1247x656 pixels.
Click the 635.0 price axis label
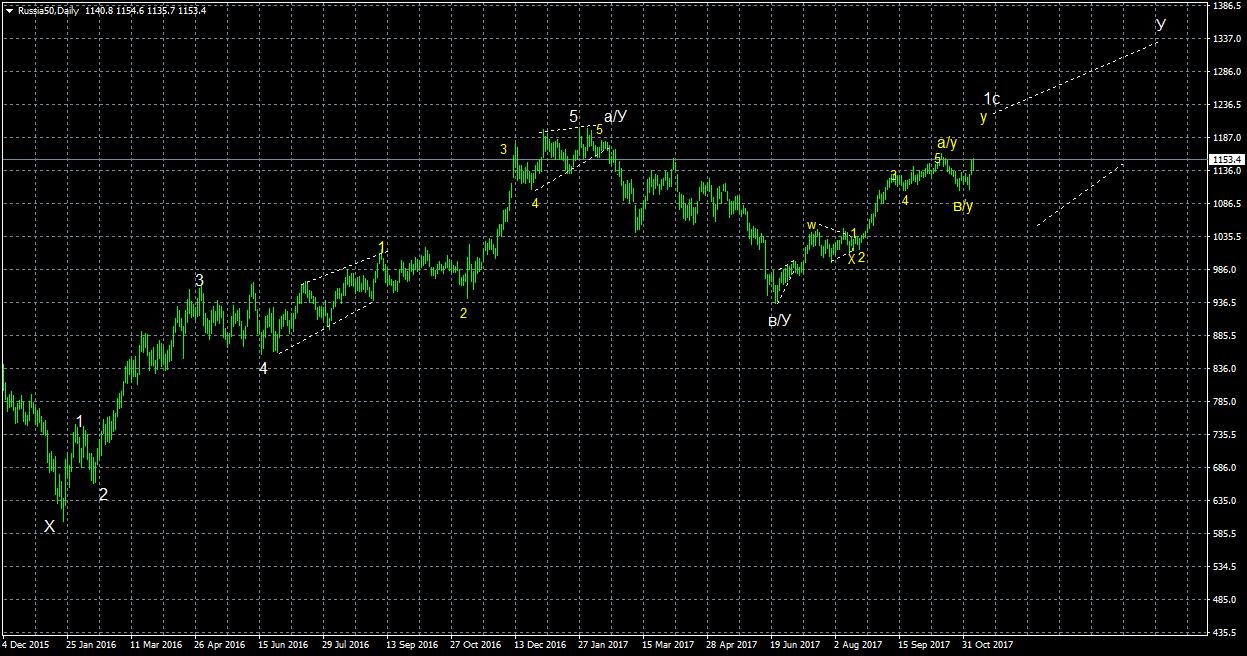1224,501
